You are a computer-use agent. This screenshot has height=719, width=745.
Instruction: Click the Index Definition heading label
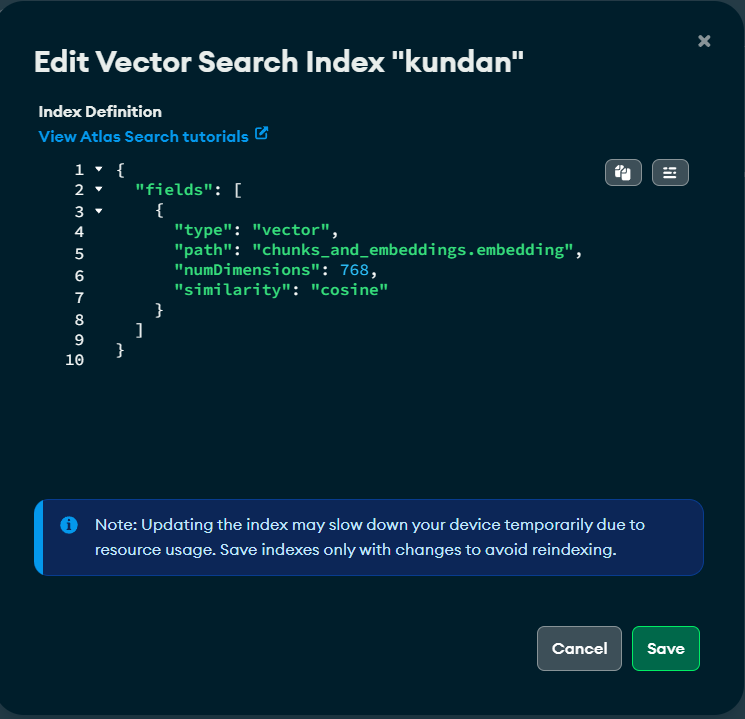100,111
